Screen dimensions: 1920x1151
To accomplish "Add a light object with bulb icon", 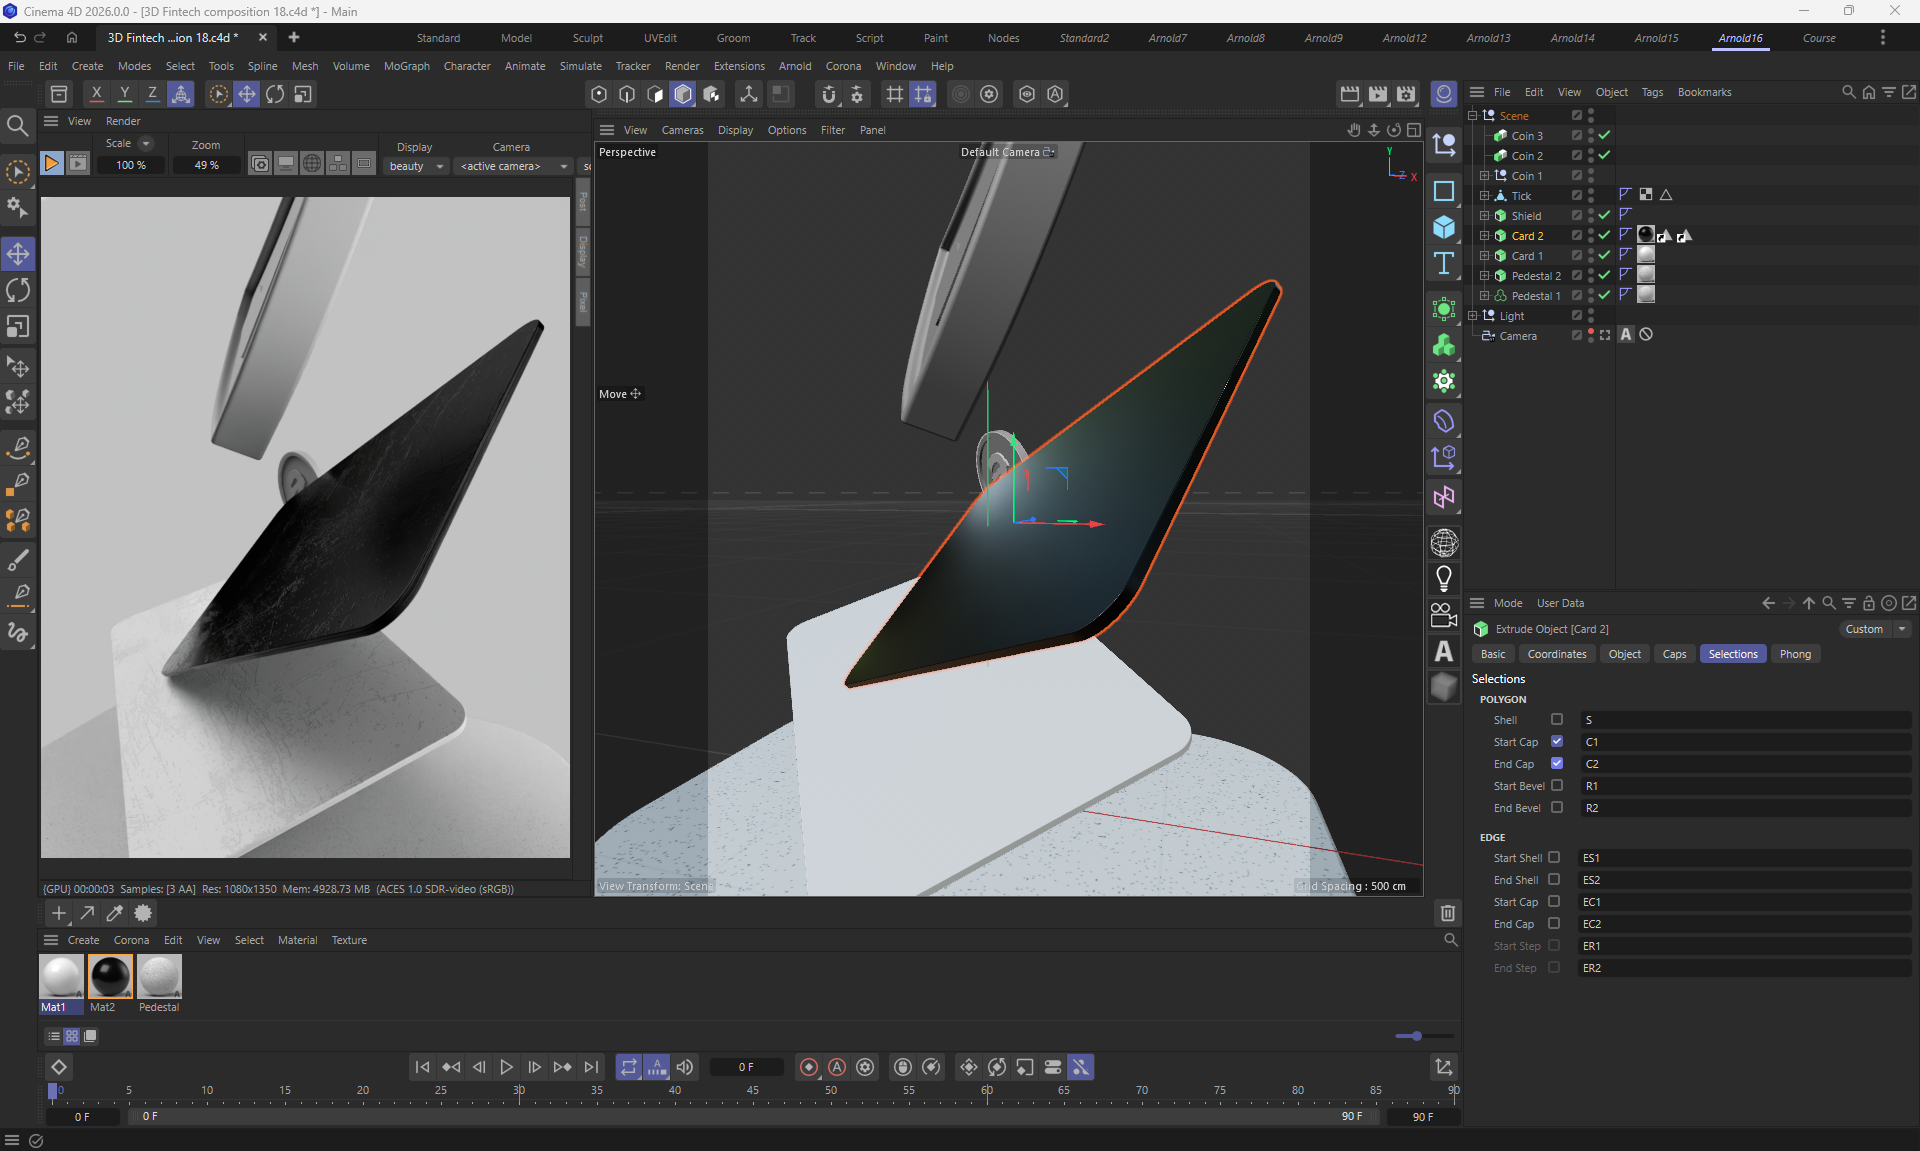I will (x=1443, y=578).
